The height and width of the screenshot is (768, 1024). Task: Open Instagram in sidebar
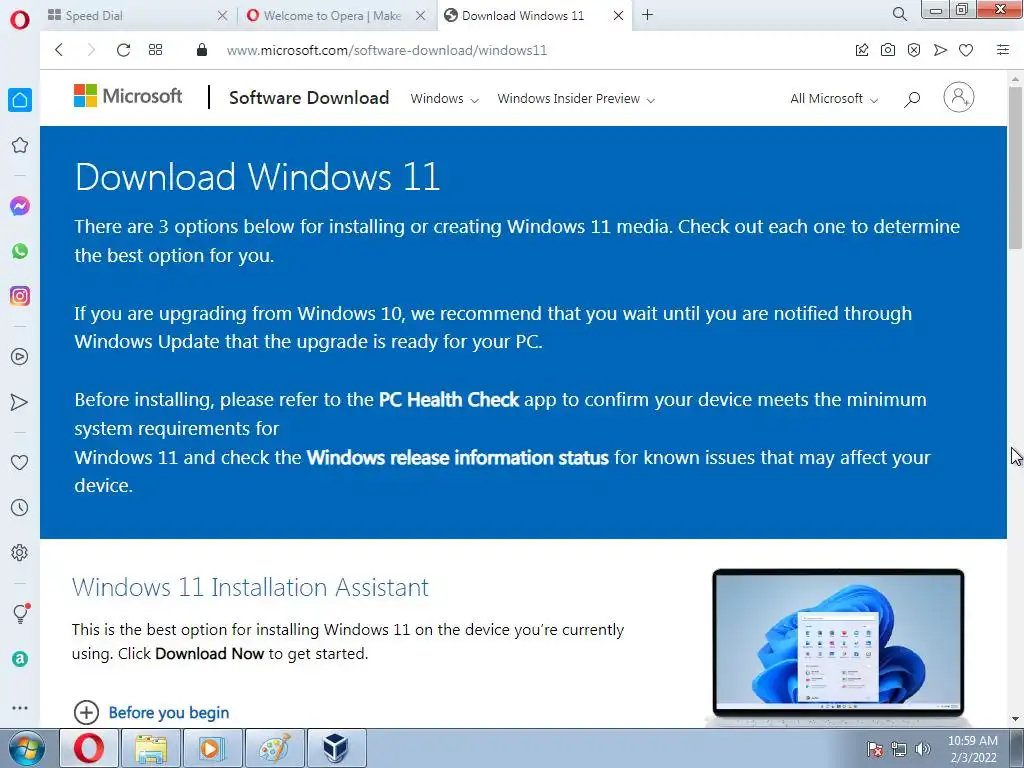[20, 296]
